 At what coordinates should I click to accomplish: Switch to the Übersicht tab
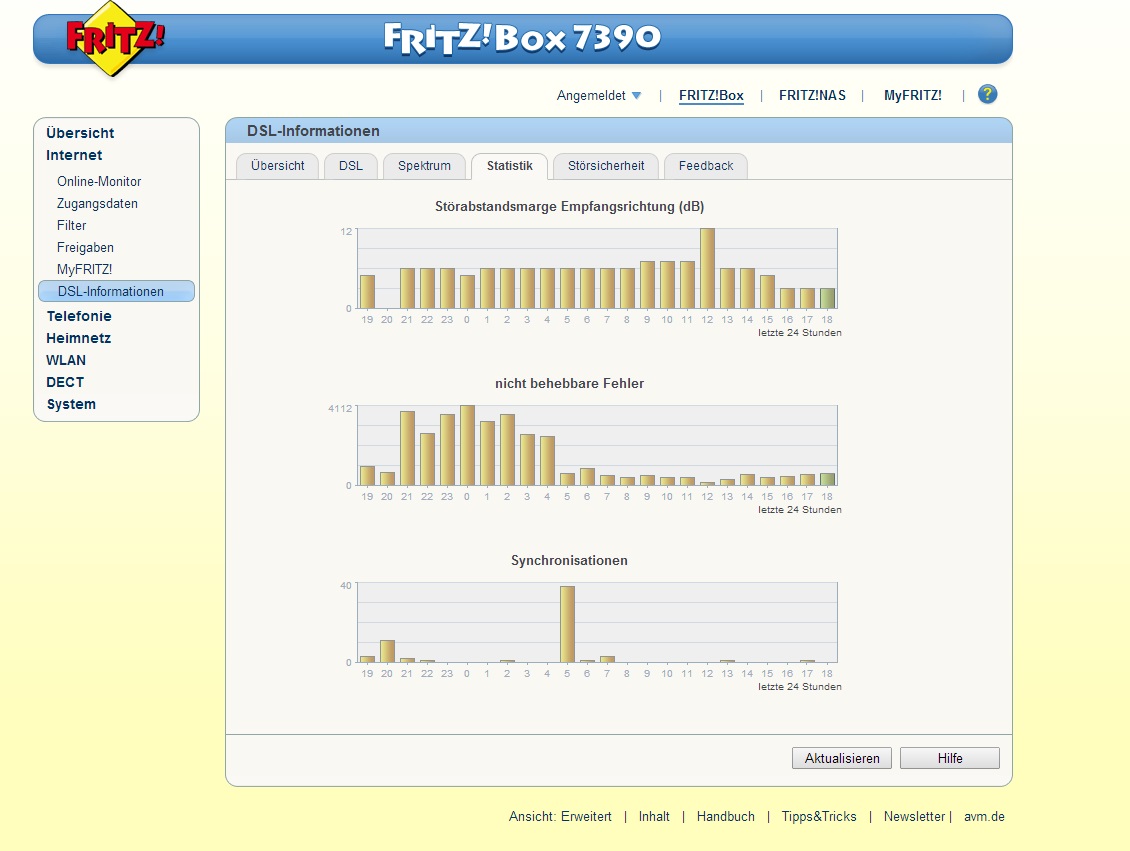tap(277, 166)
